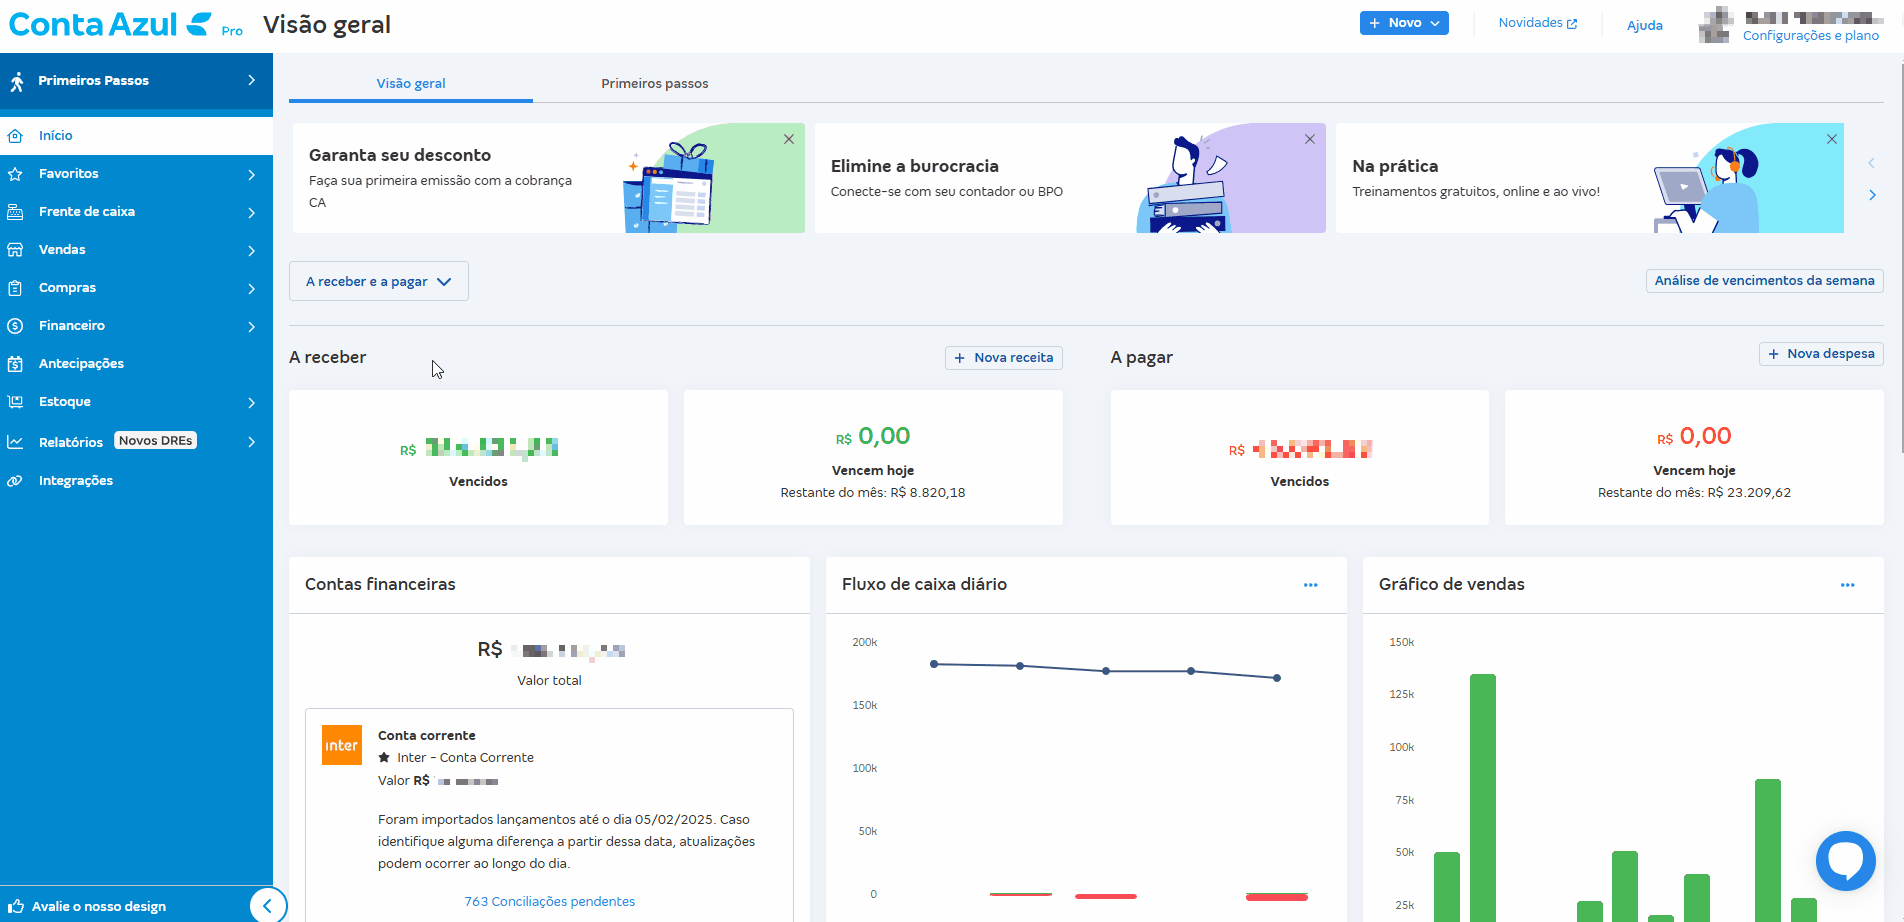Open 763 Conciliações pendentes link

point(549,902)
